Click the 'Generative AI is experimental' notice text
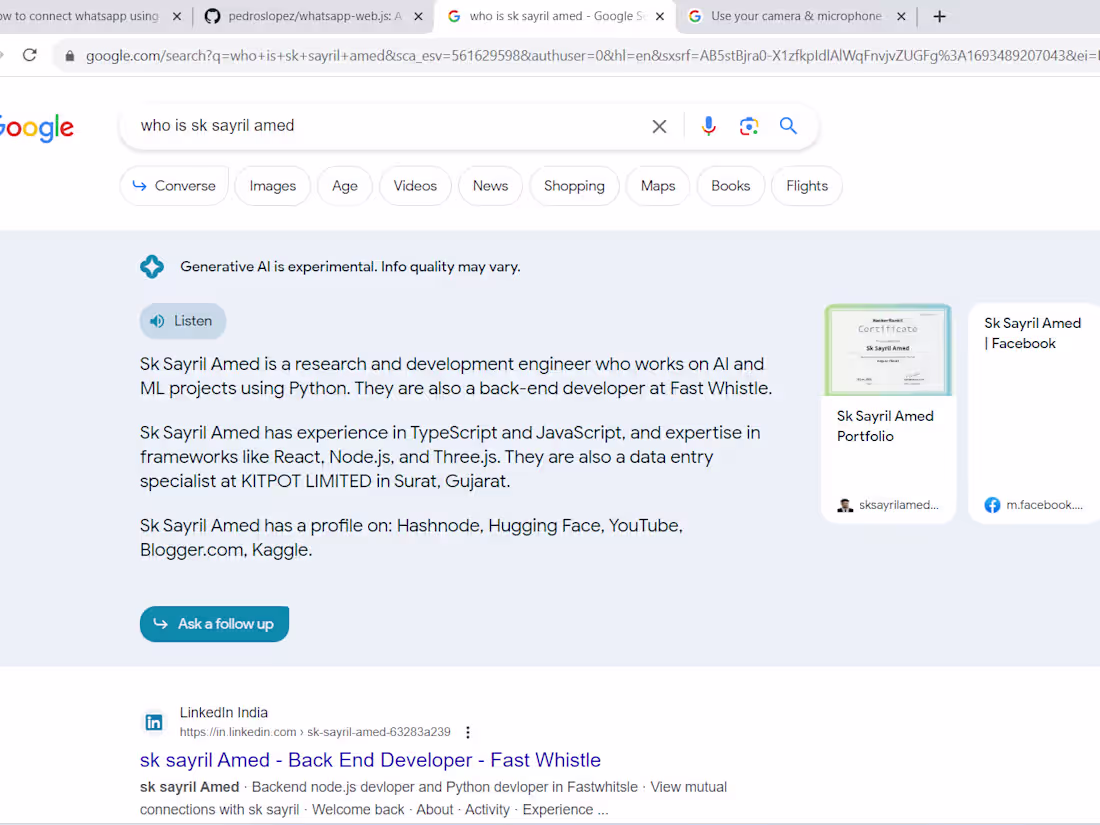 click(350, 267)
